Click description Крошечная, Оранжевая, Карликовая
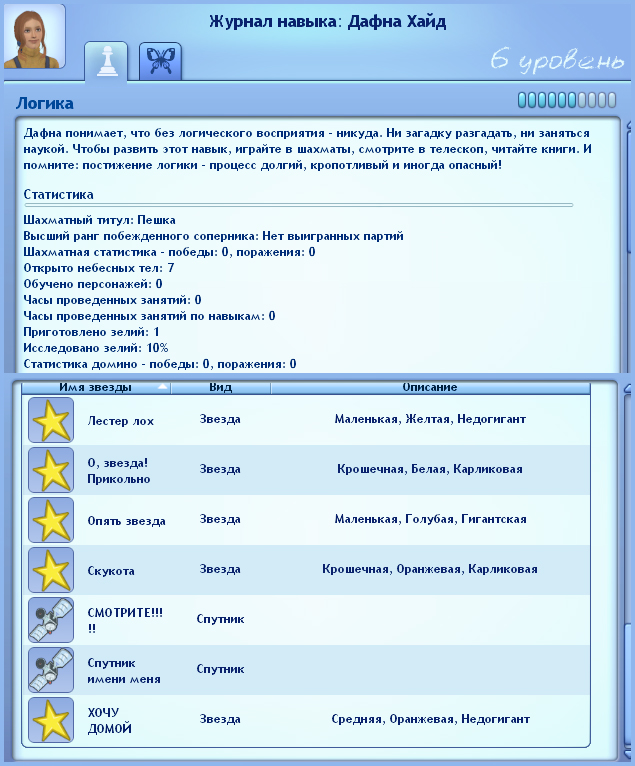The image size is (635, 766). click(430, 569)
